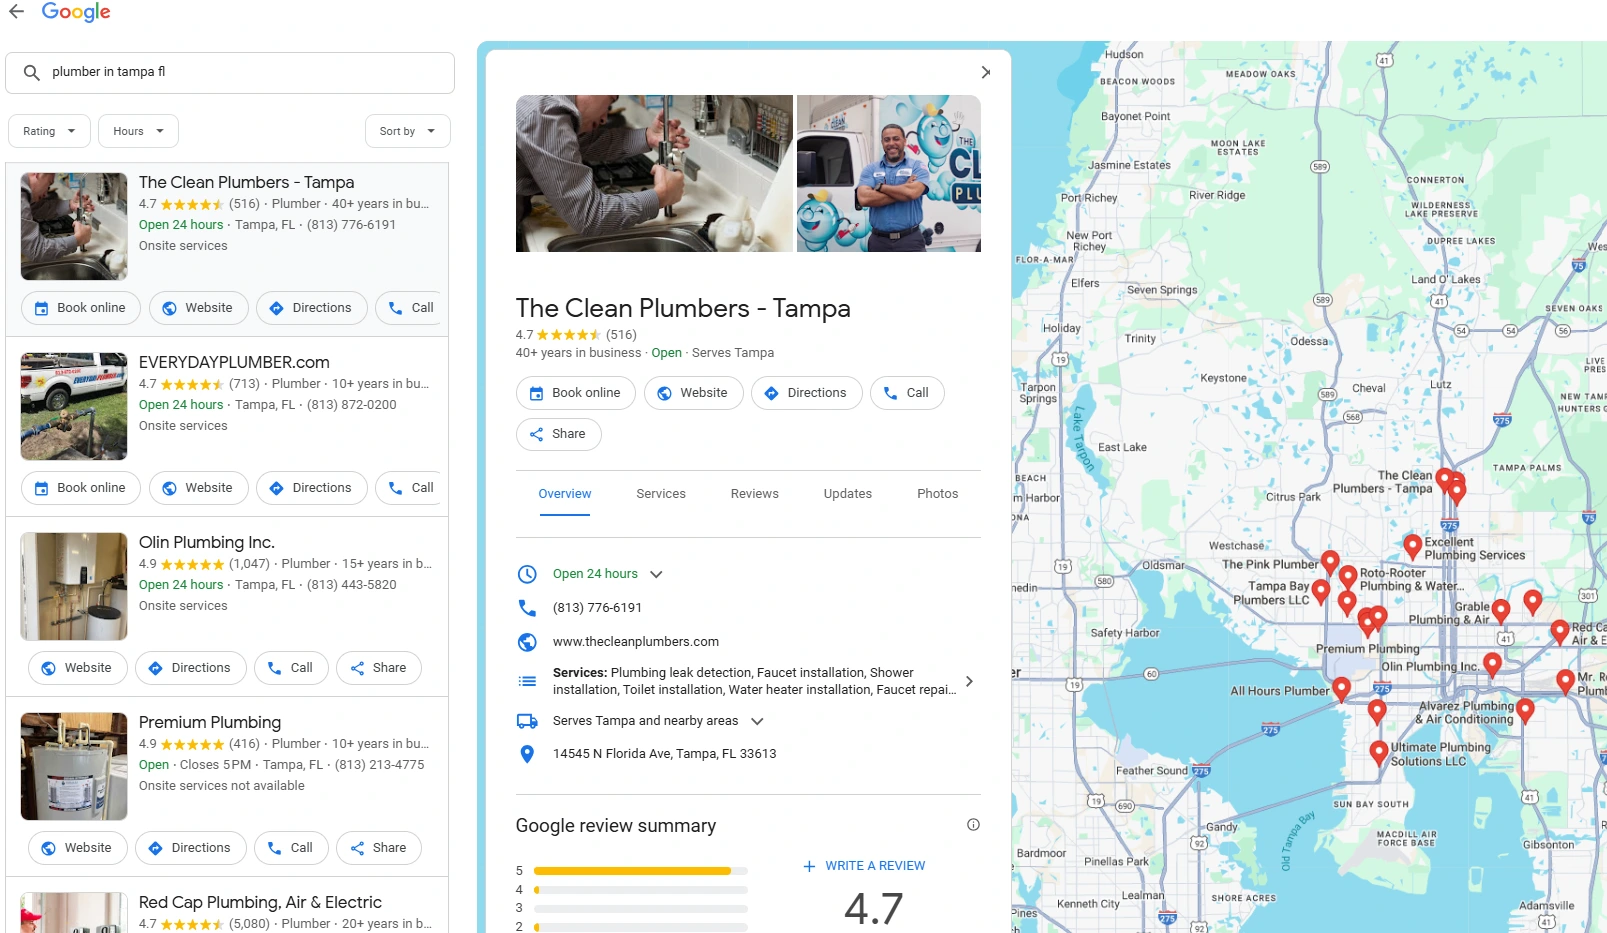Click the globe icon beside website address
The height and width of the screenshot is (933, 1607).
[527, 642]
